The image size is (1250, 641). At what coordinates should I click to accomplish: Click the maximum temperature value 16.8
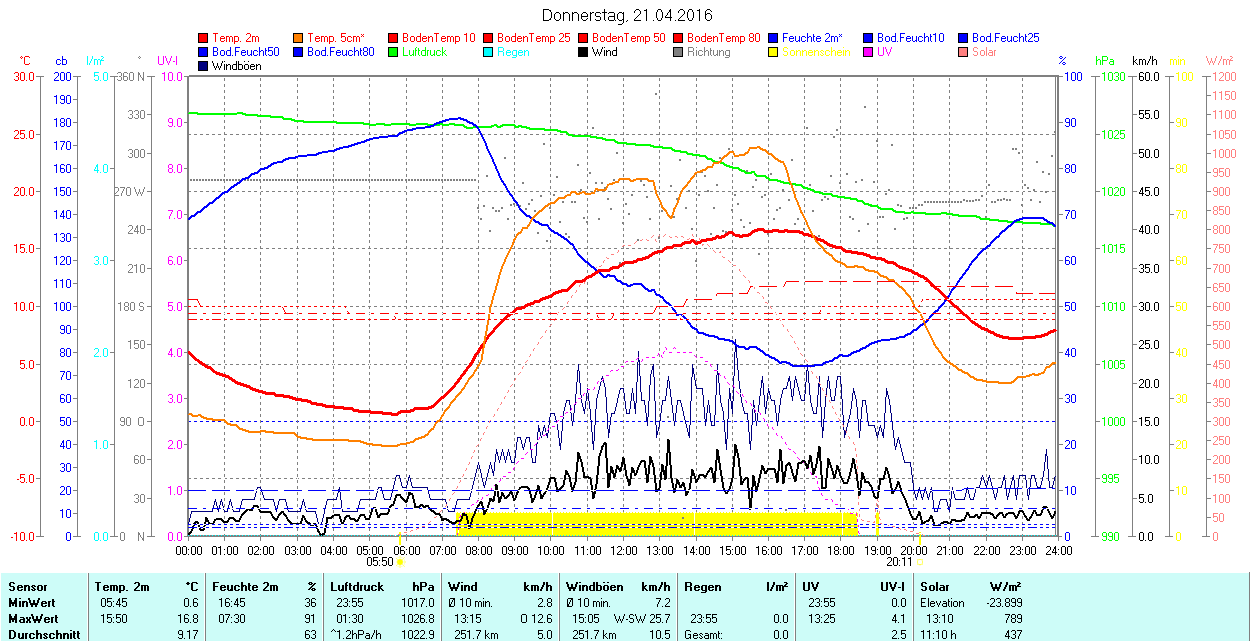coord(186,619)
